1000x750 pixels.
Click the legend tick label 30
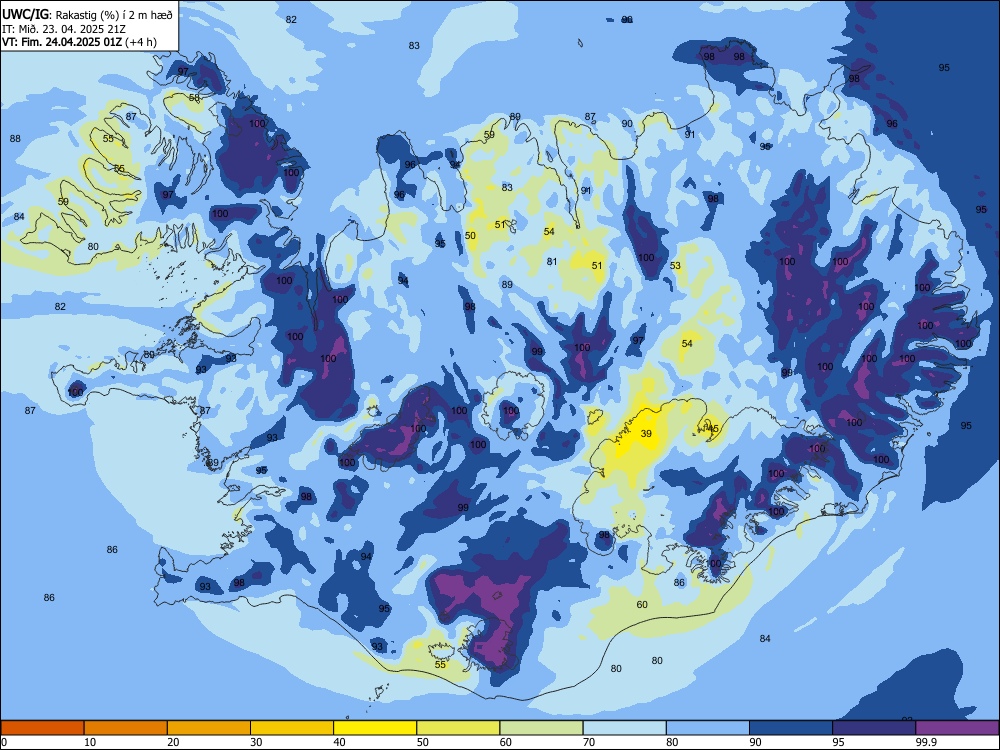(x=256, y=742)
